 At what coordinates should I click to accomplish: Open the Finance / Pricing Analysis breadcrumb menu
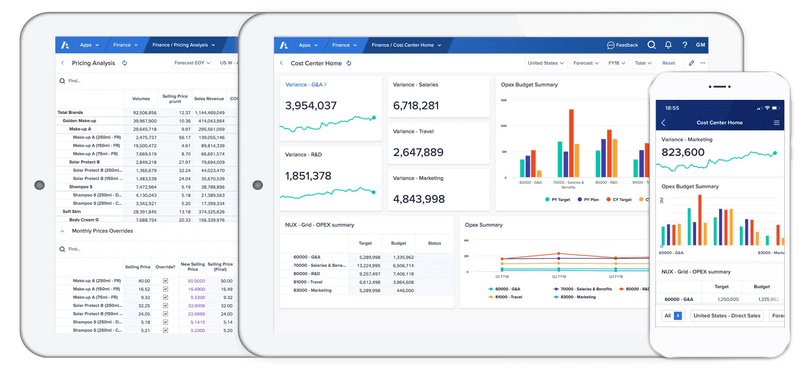tap(183, 45)
